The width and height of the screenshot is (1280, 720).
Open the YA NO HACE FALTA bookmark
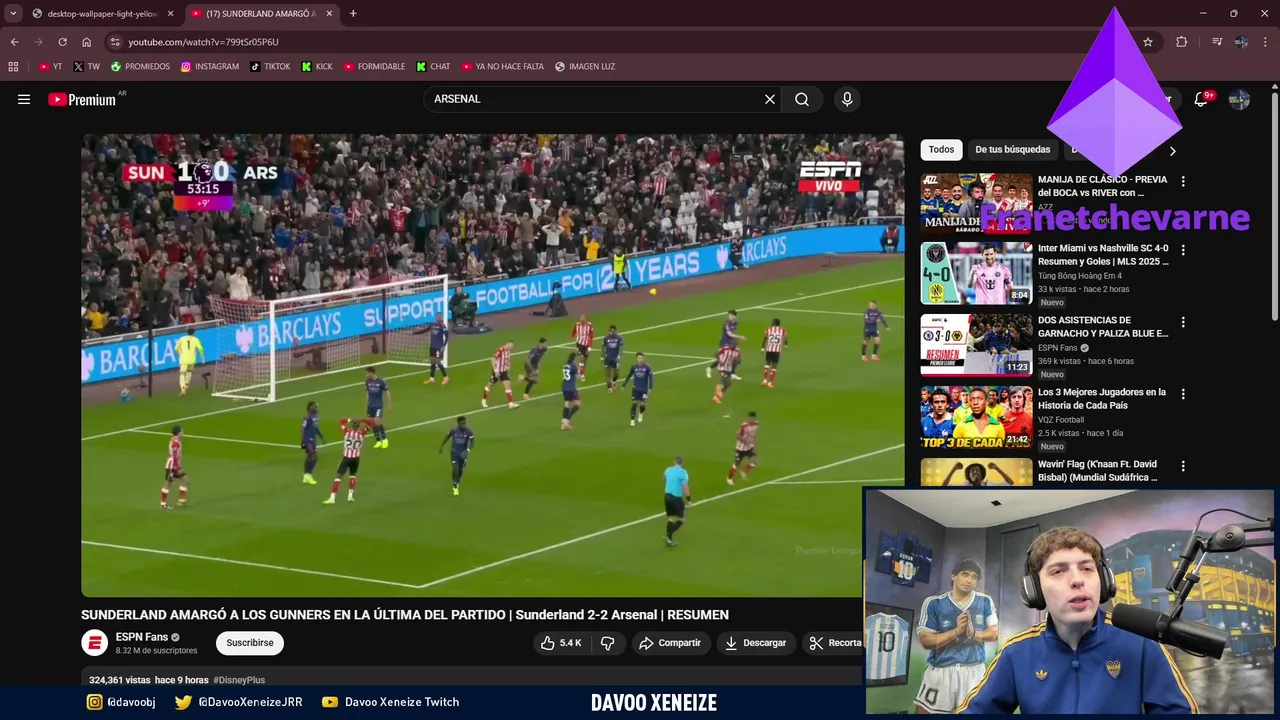coord(503,67)
